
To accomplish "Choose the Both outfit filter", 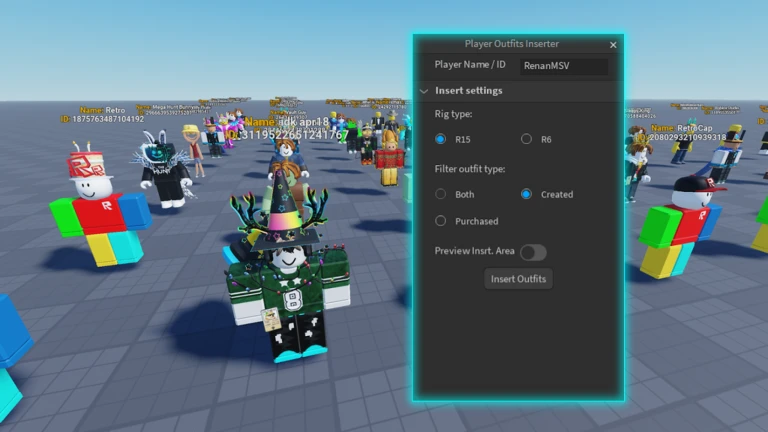I will point(440,194).
